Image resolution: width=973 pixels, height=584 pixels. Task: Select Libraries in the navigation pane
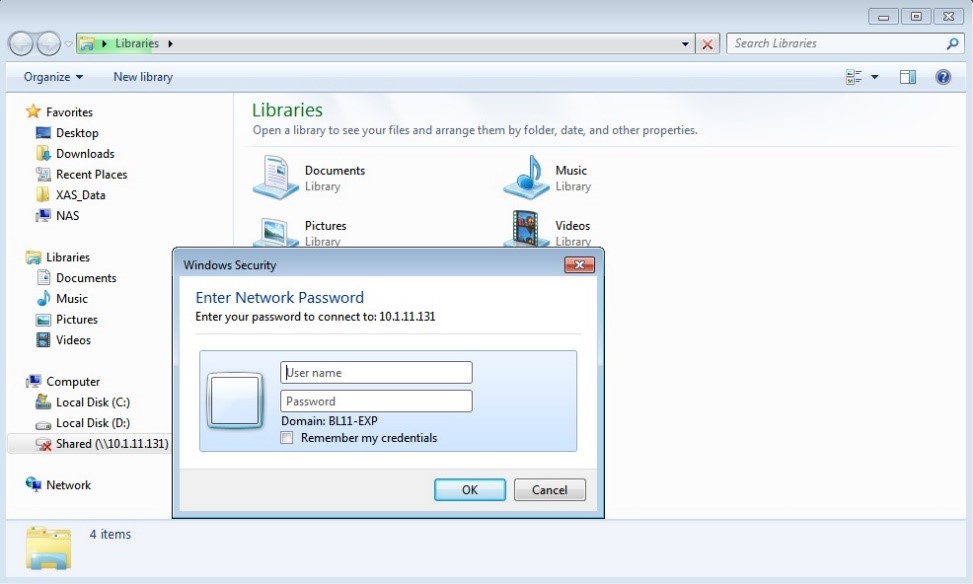pyautogui.click(x=68, y=257)
